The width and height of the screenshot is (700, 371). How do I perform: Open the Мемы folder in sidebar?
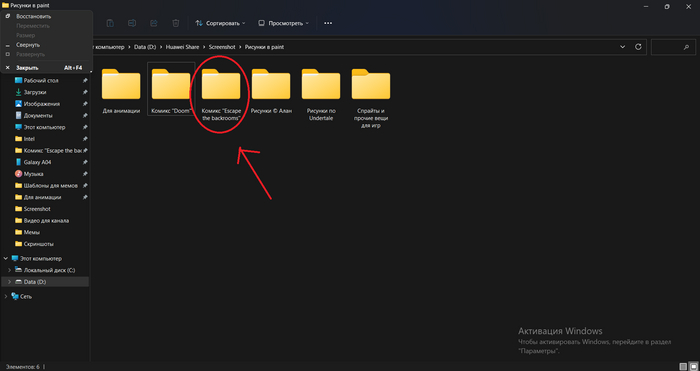tap(32, 232)
